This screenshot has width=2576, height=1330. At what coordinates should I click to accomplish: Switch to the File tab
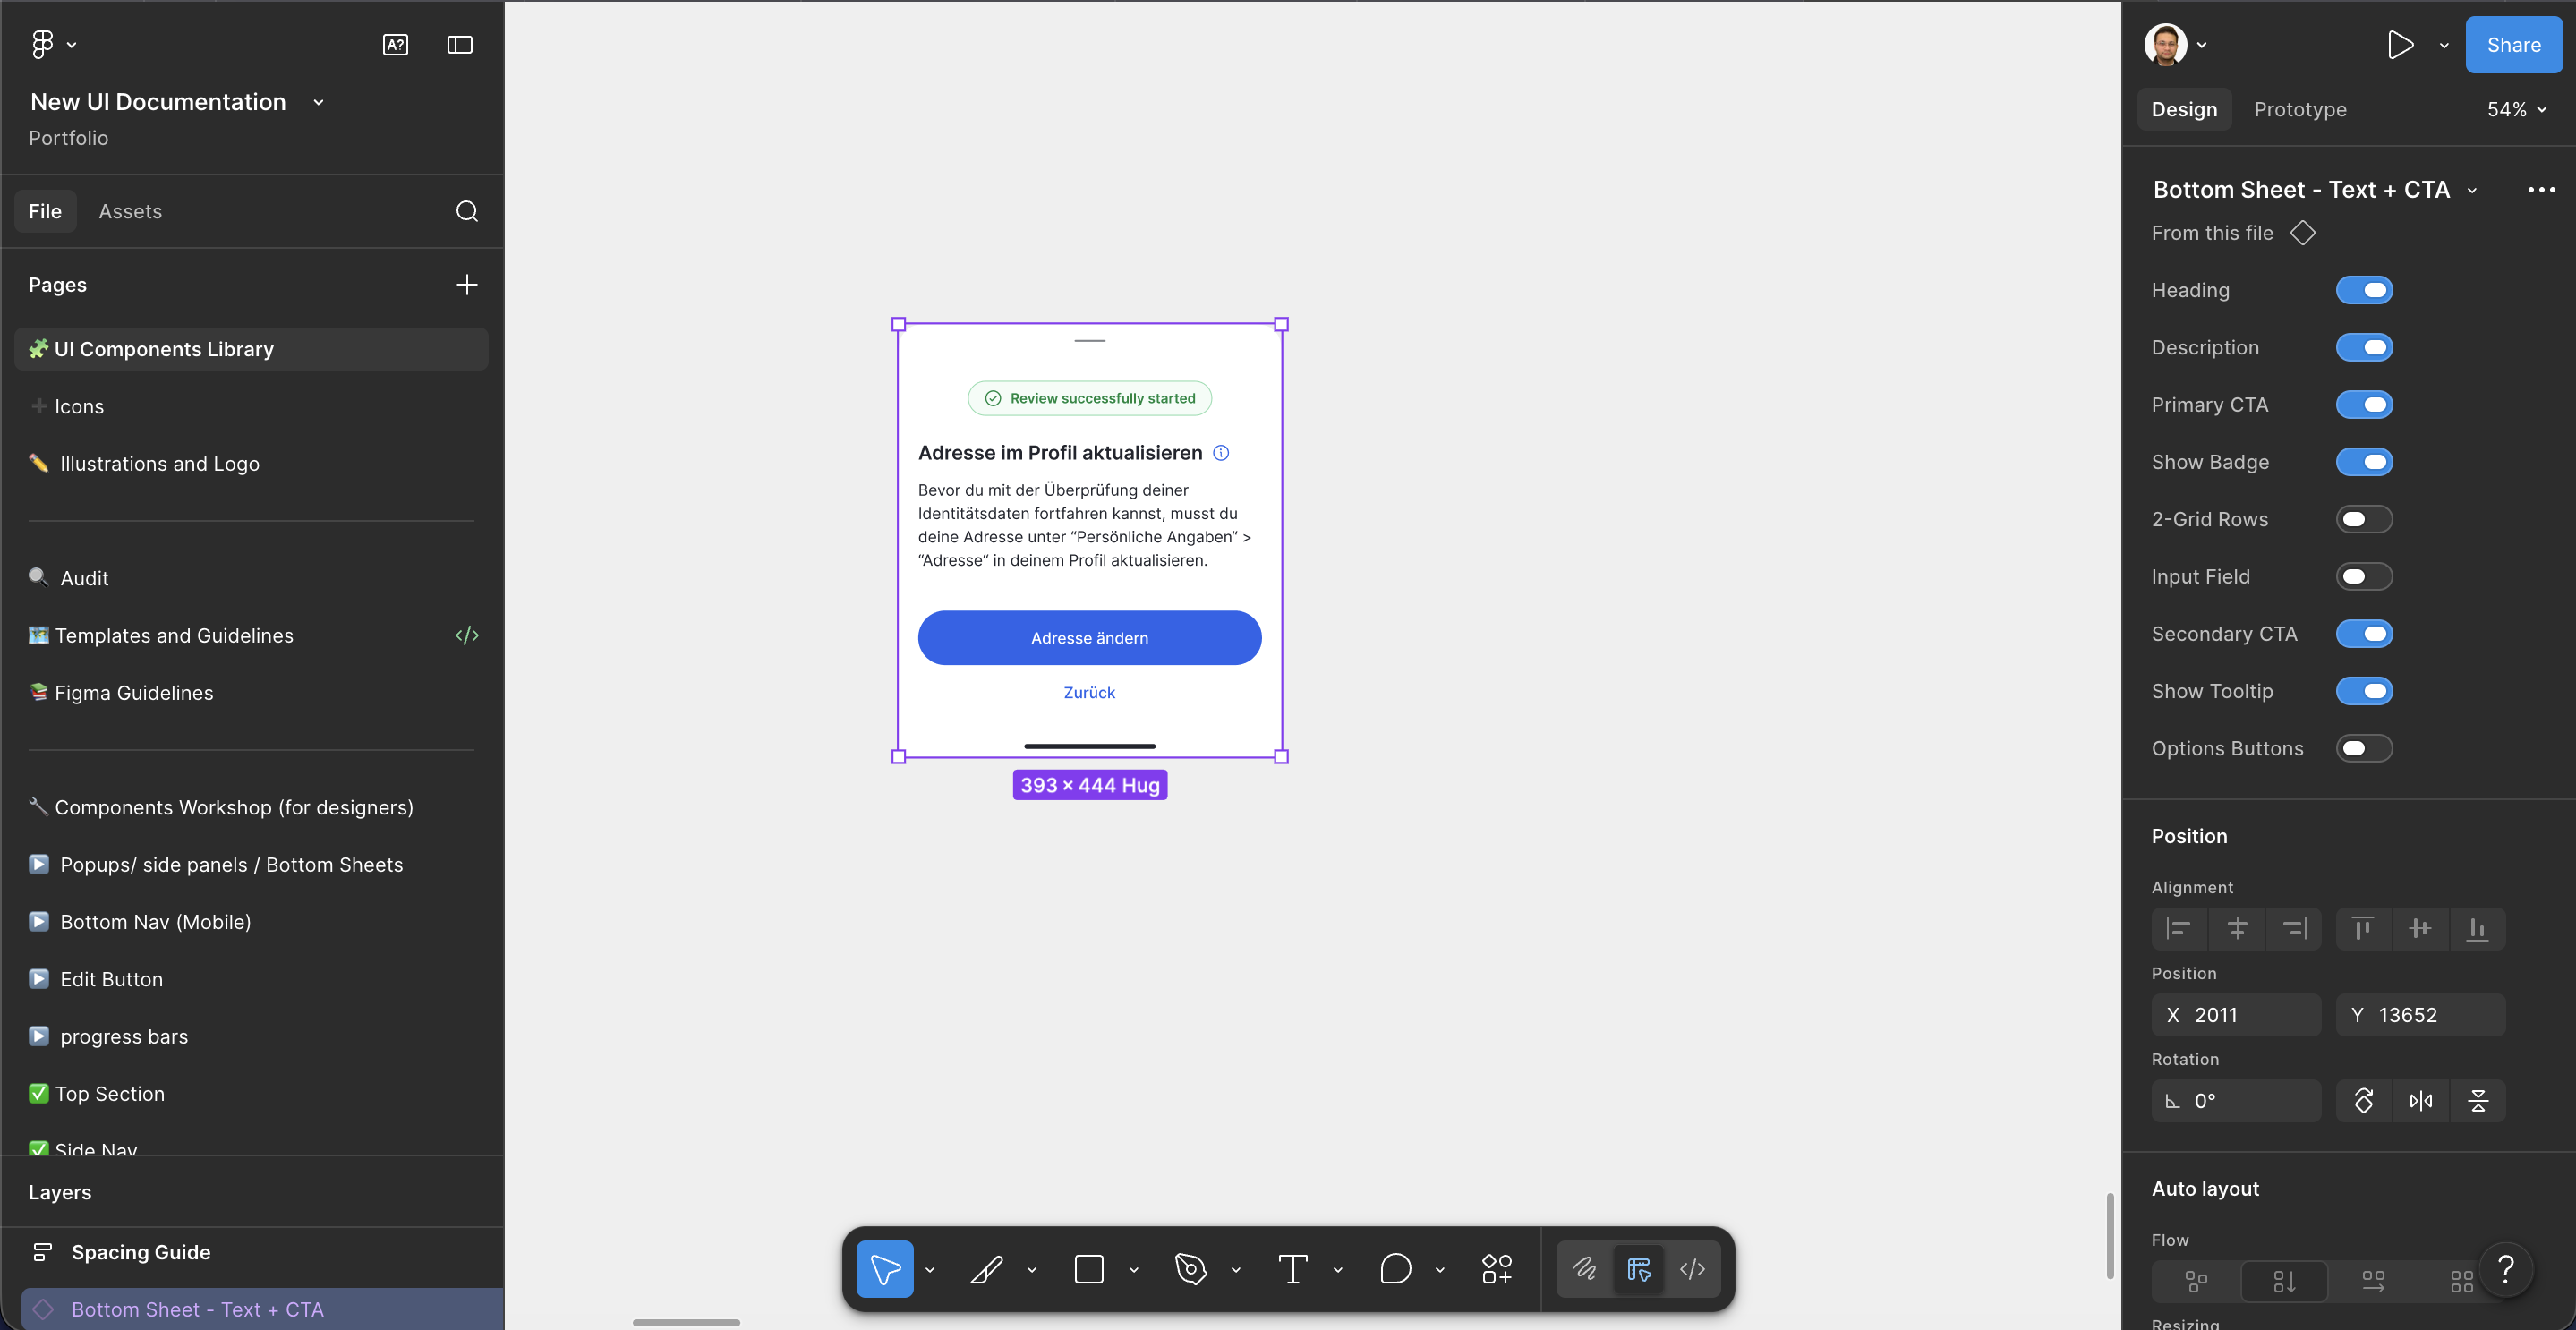coord(45,211)
